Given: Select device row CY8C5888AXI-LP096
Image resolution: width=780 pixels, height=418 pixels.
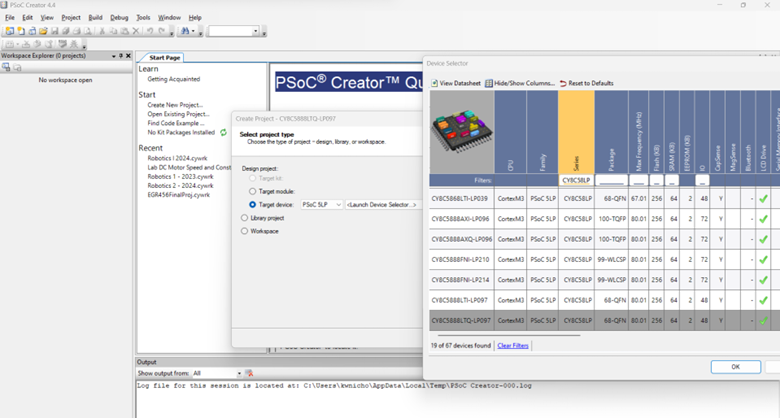Looking at the screenshot, I should pyautogui.click(x=604, y=219).
